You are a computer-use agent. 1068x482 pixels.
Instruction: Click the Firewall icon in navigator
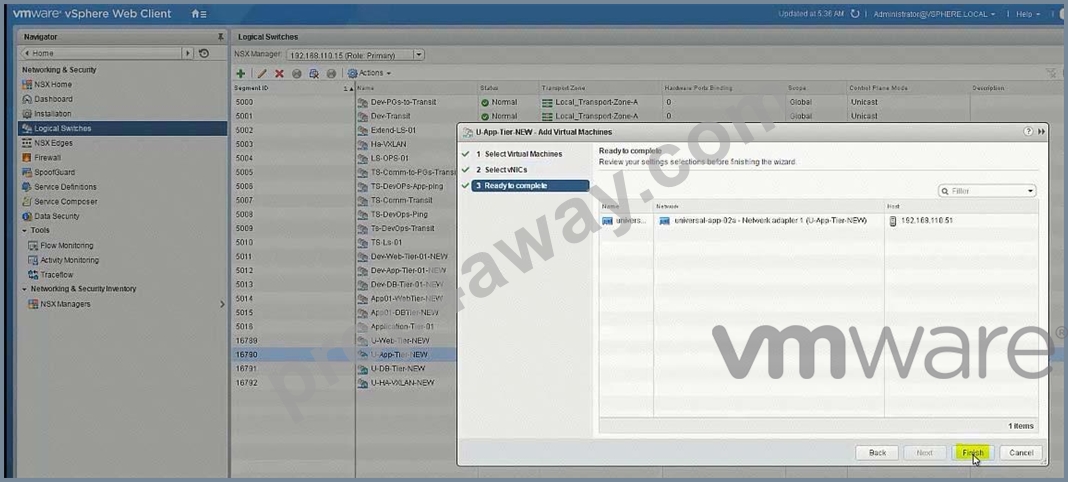tap(27, 157)
